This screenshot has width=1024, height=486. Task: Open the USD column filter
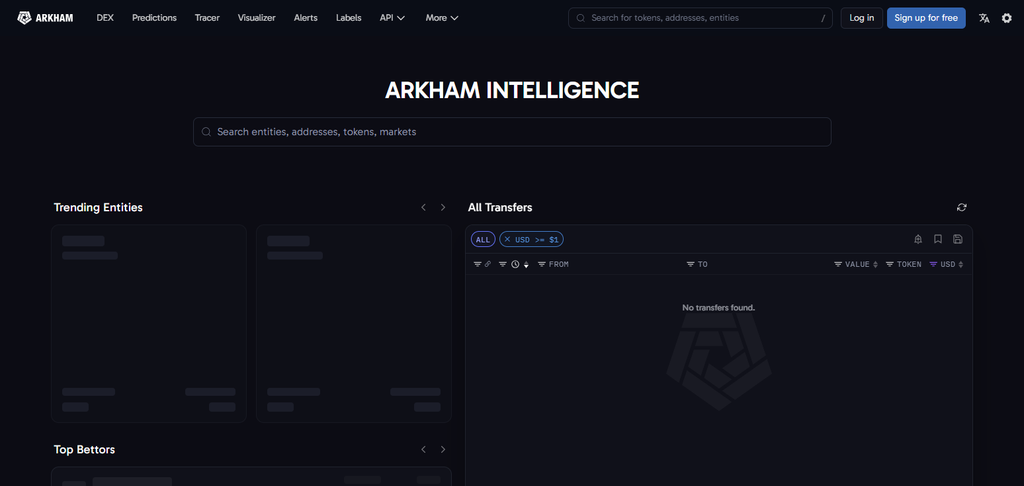click(x=933, y=265)
